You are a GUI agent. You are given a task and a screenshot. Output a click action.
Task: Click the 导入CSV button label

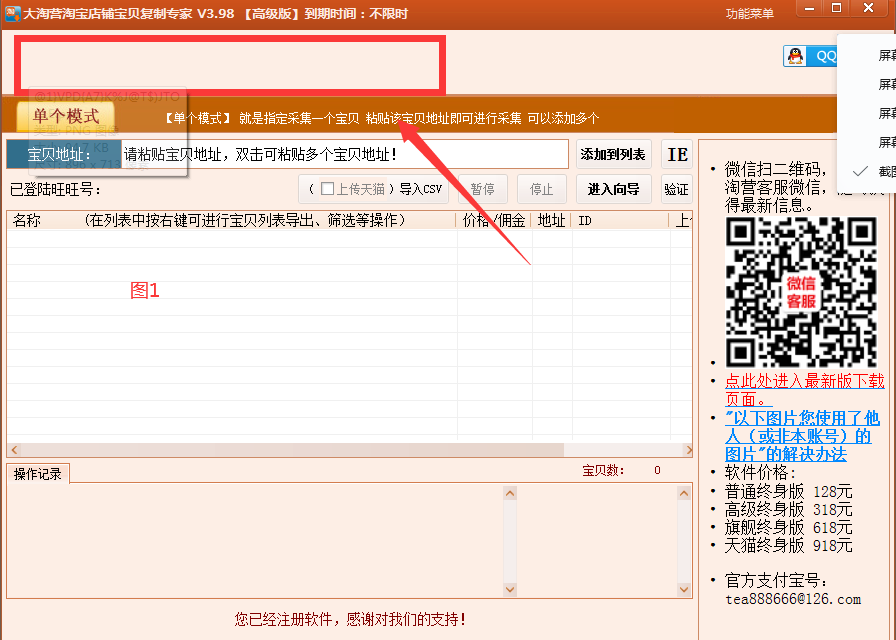(421, 189)
